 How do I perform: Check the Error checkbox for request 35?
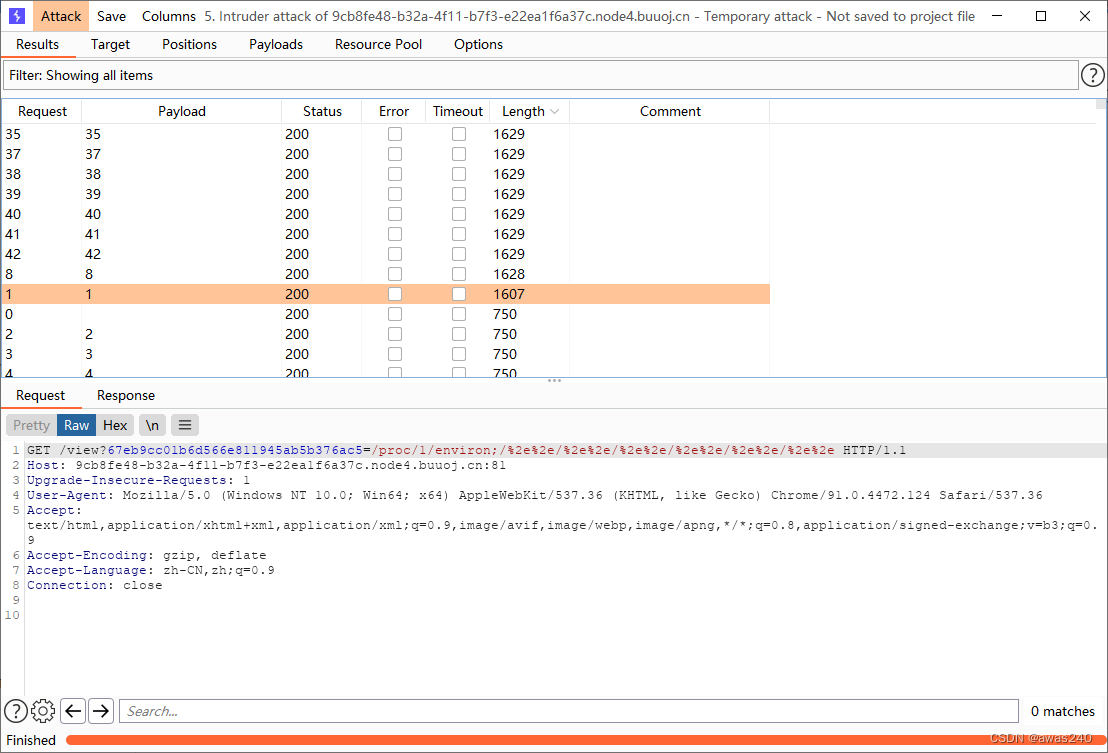(394, 133)
